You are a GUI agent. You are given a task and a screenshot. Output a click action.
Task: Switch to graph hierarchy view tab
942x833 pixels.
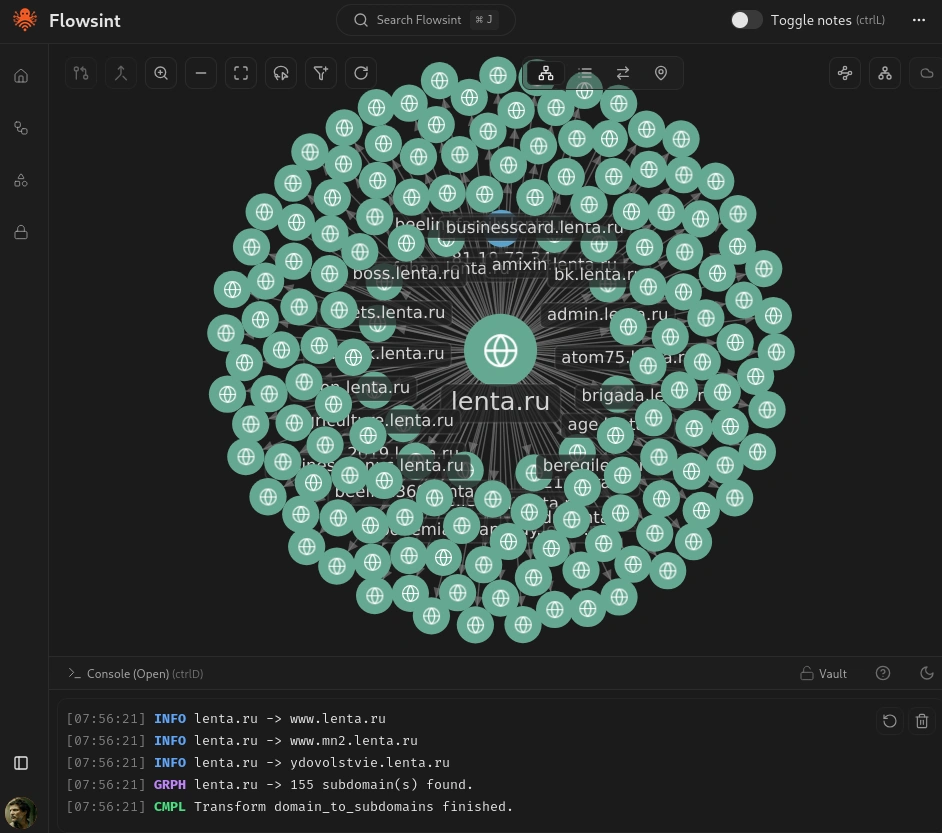tap(546, 73)
